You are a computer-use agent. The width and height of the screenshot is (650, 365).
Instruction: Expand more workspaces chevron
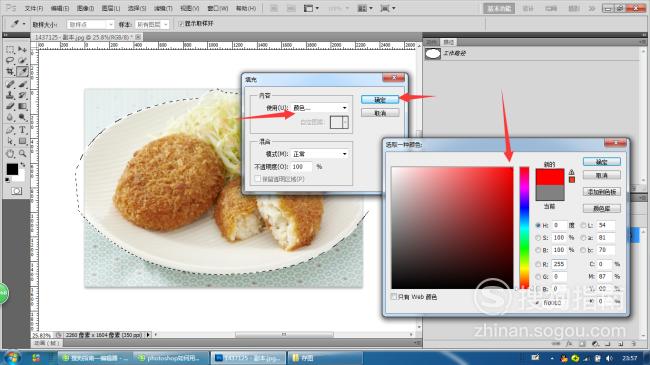(592, 8)
